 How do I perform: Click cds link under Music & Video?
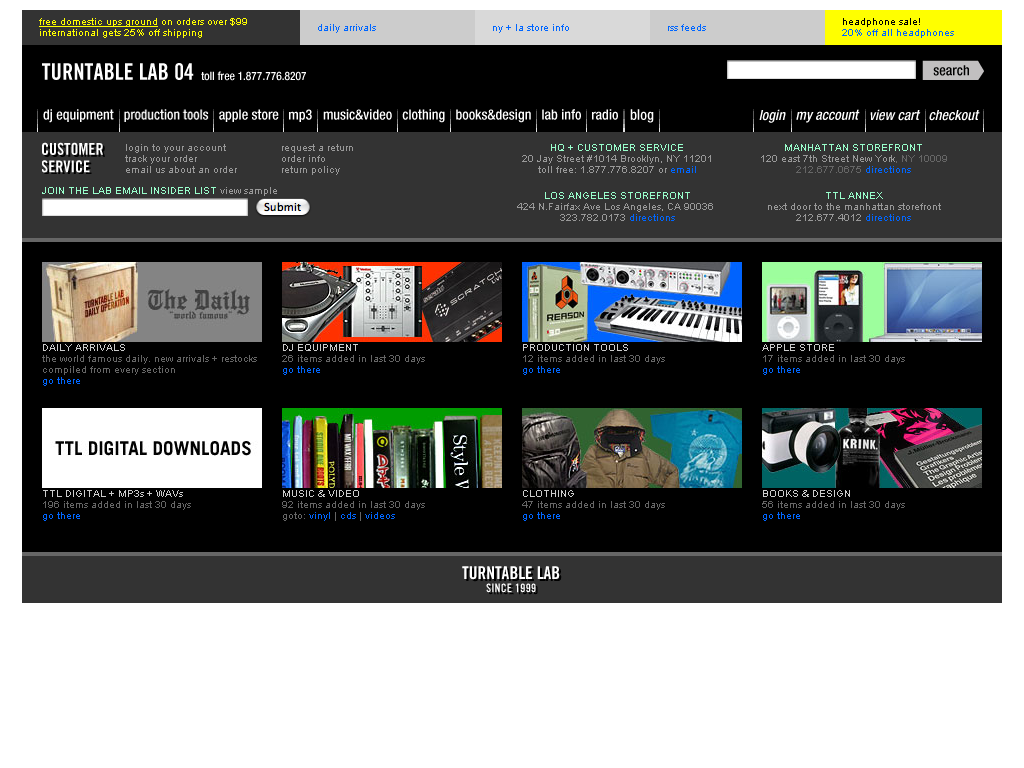click(348, 517)
